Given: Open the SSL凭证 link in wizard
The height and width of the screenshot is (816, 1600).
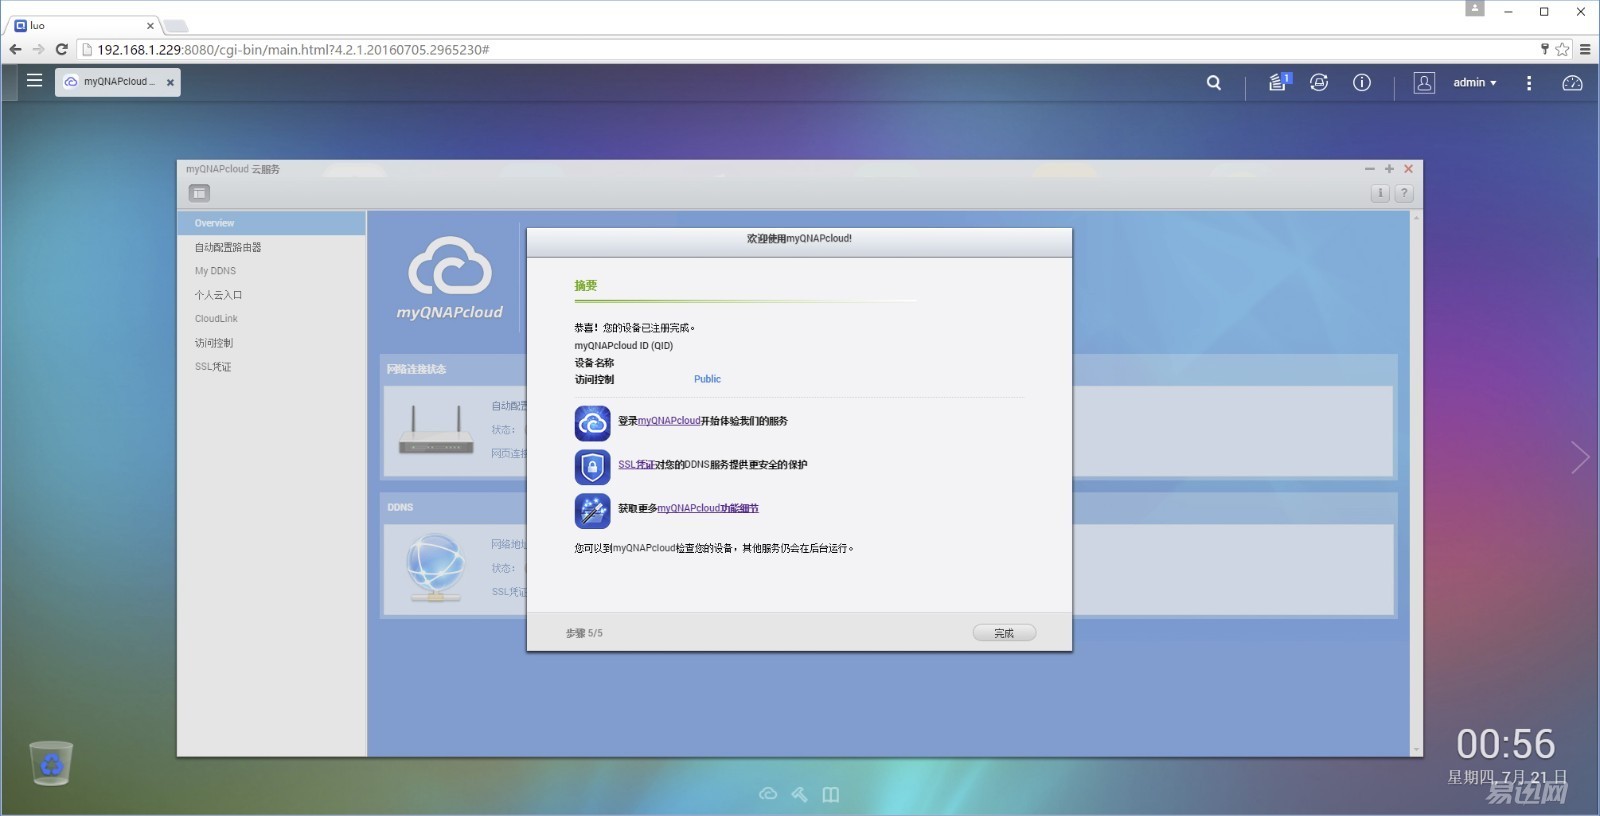Looking at the screenshot, I should 635,465.
